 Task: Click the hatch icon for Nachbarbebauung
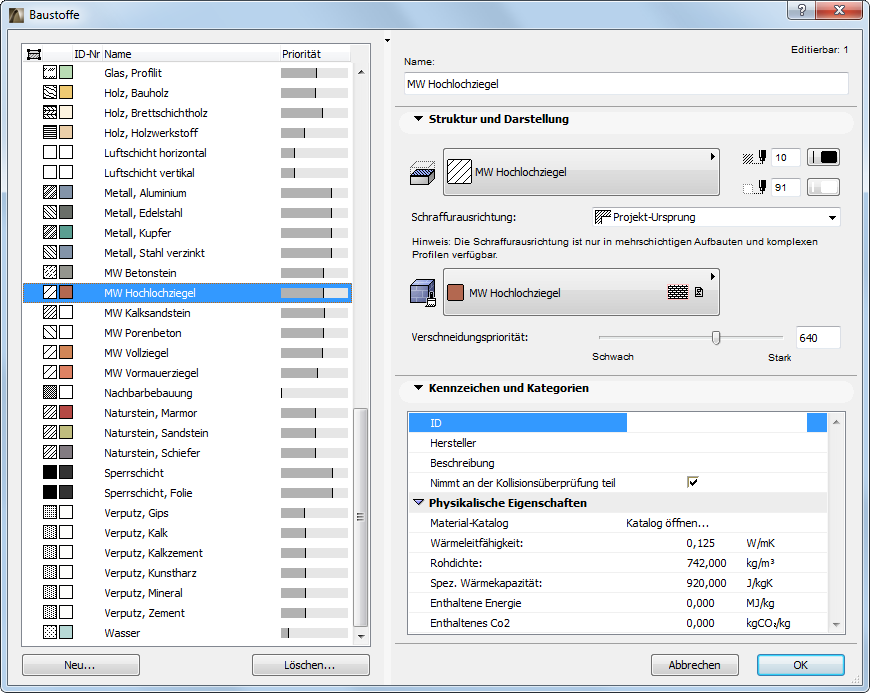50,392
